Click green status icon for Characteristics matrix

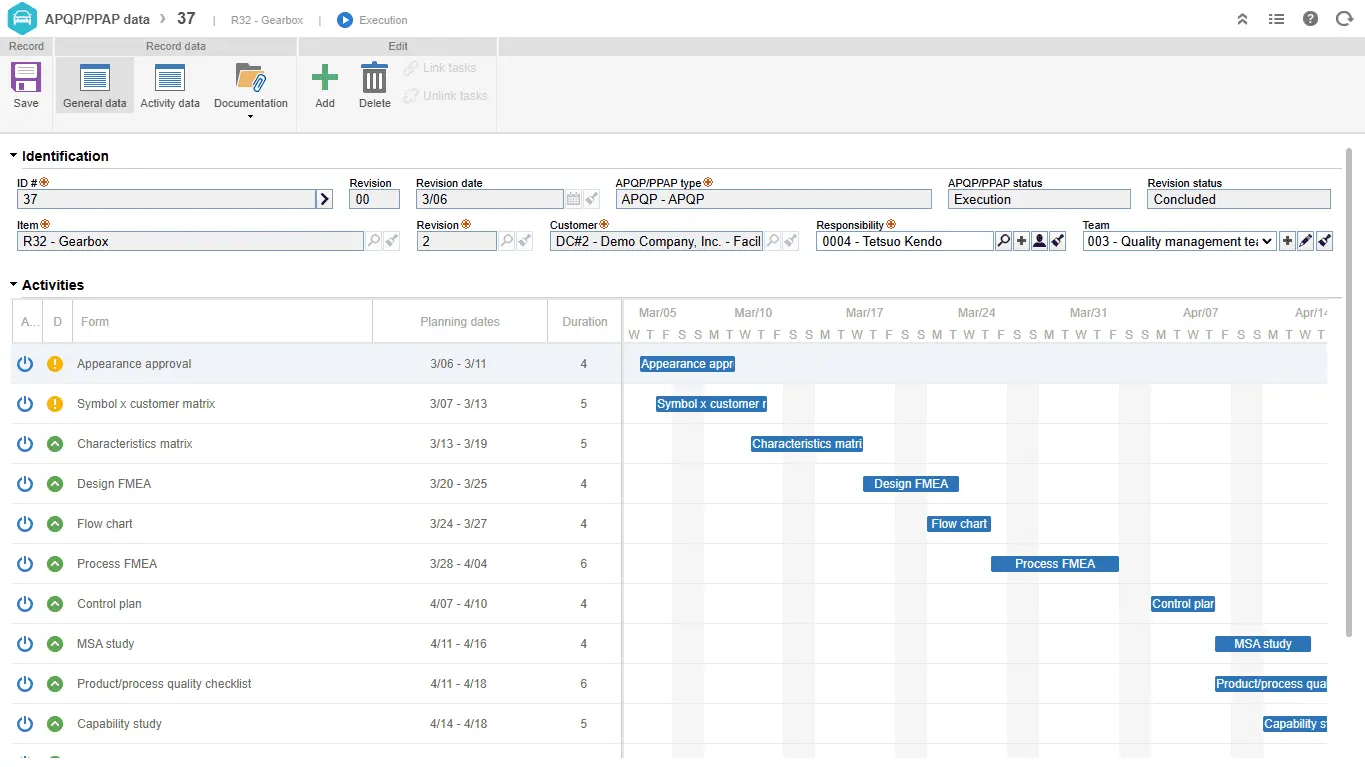point(55,444)
